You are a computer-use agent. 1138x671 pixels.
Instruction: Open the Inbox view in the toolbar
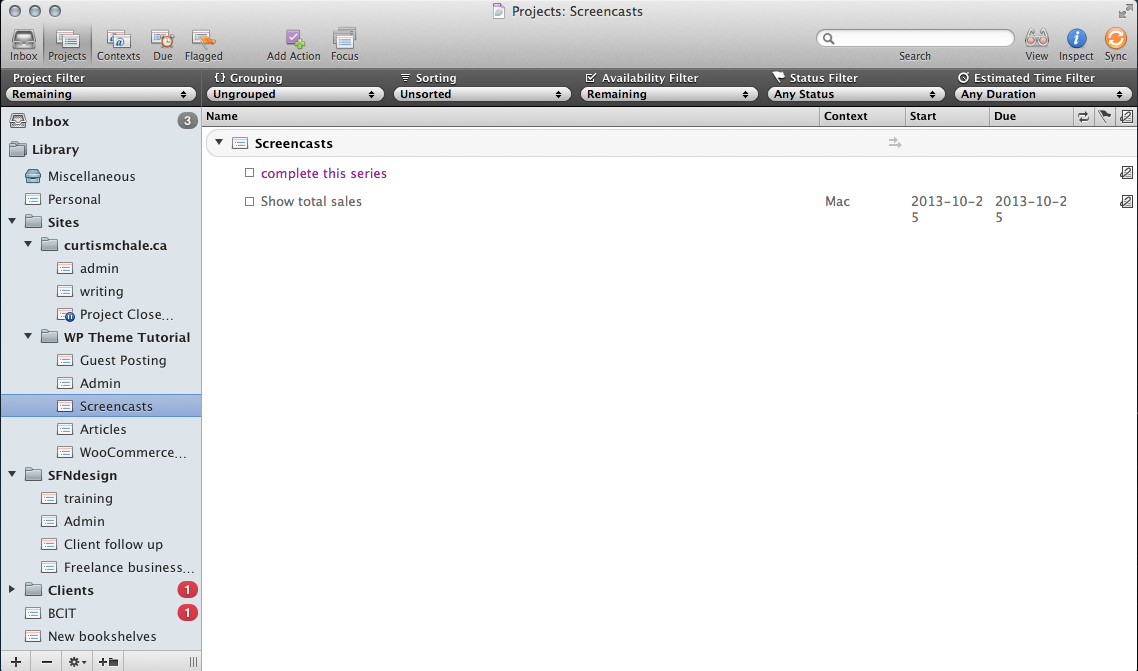point(23,40)
